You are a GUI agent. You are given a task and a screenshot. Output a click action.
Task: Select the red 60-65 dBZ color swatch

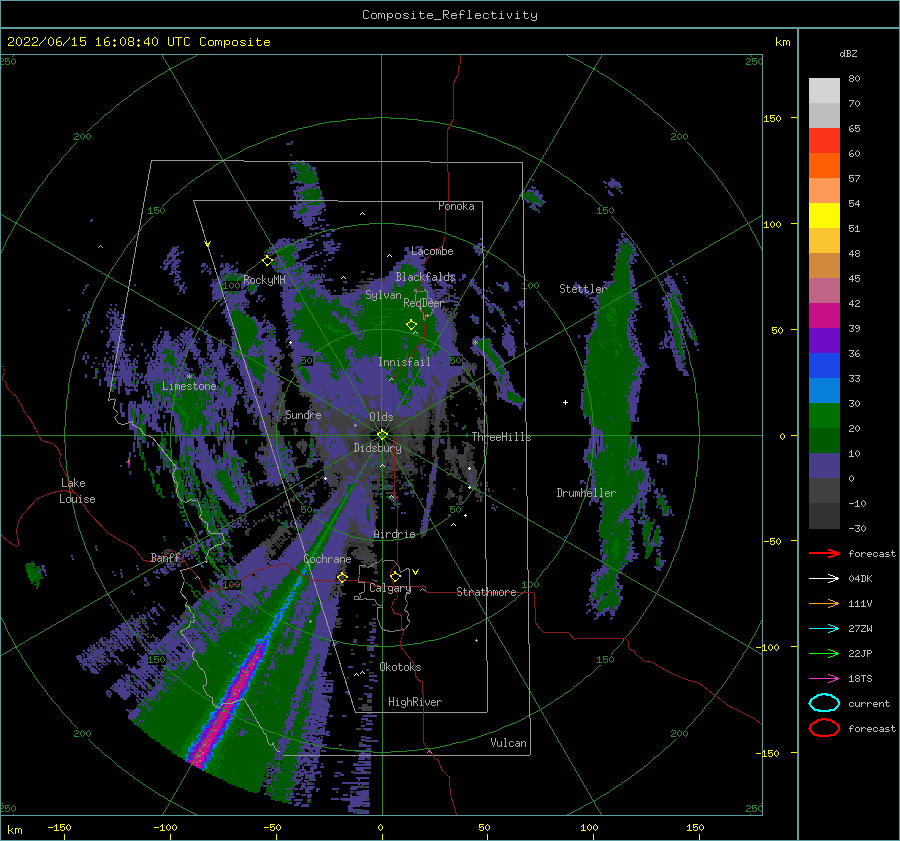coord(824,141)
